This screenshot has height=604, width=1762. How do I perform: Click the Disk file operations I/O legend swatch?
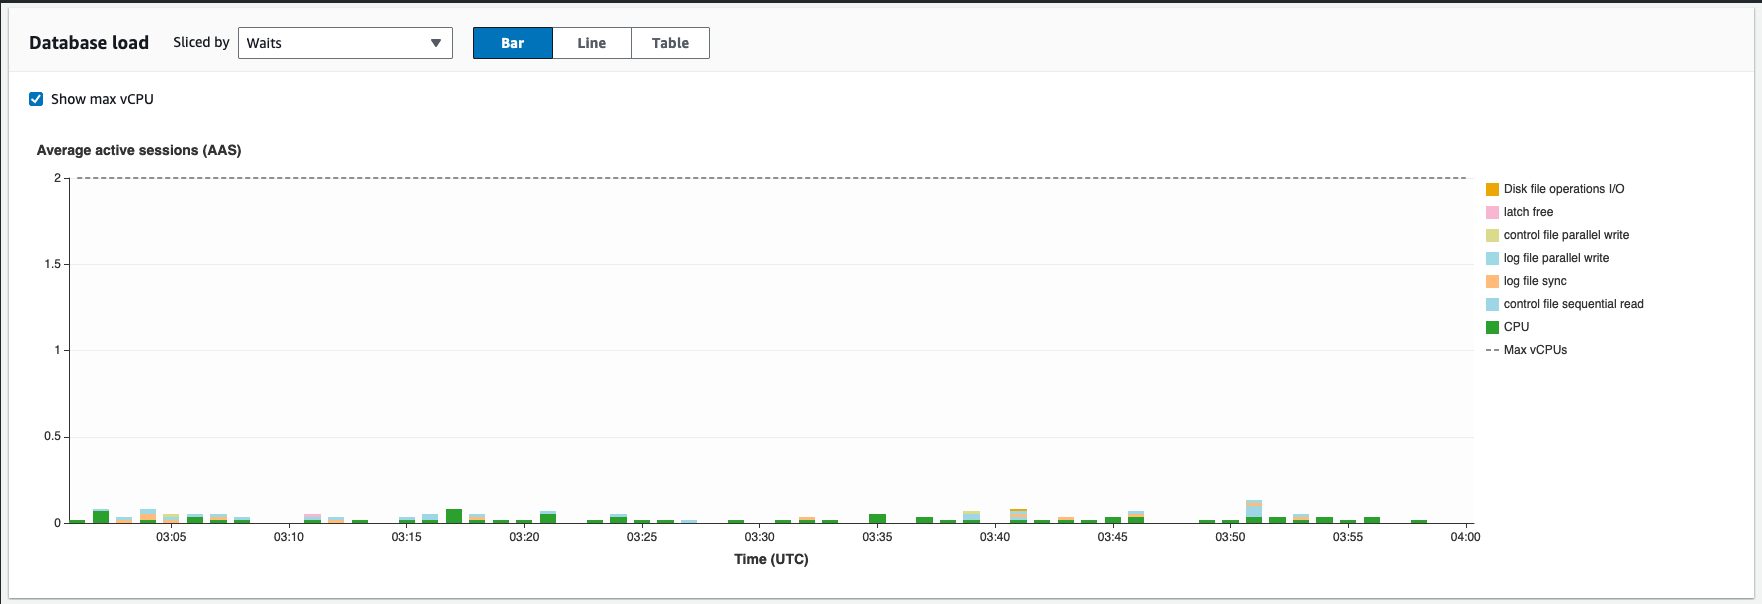point(1492,189)
